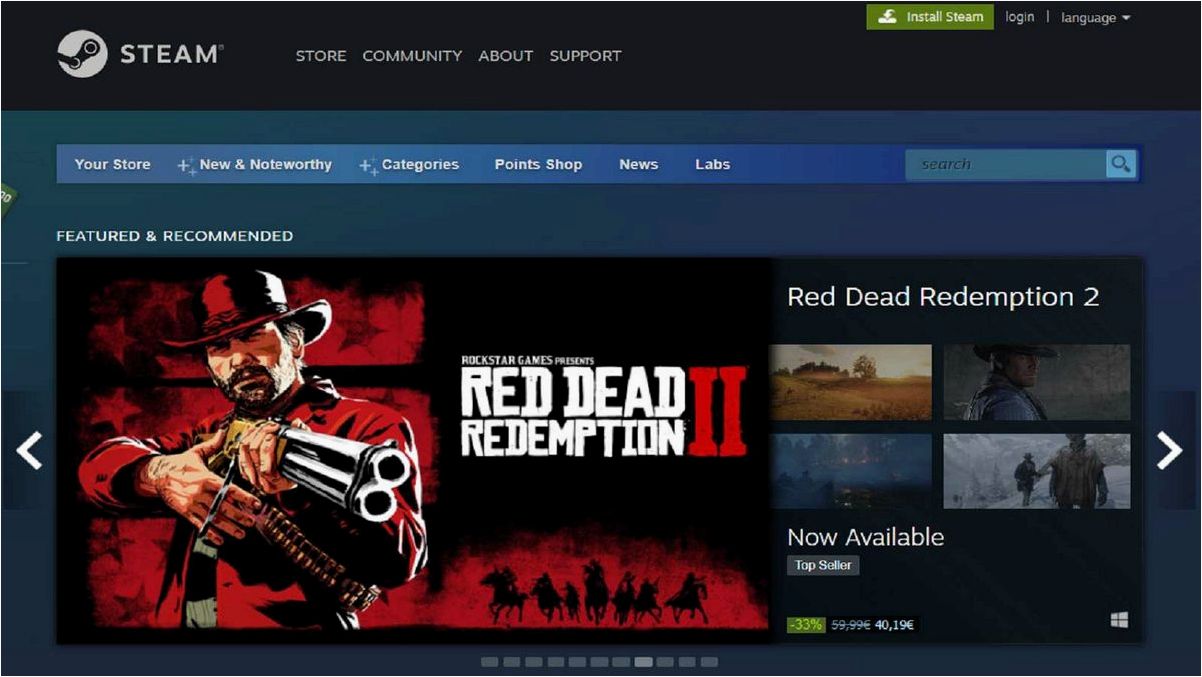The width and height of the screenshot is (1202, 677).
Task: Go to next featured game arrow
Action: [1170, 451]
